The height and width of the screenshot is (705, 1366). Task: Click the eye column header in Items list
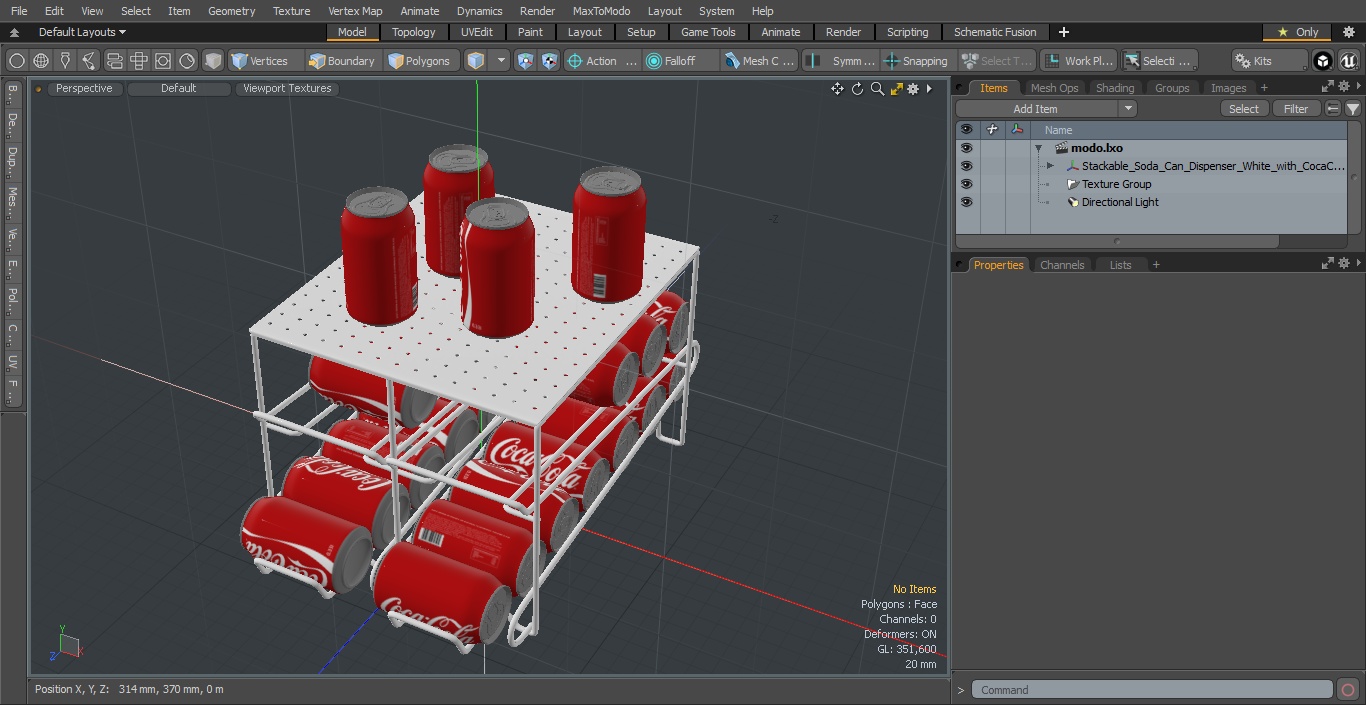coord(966,130)
